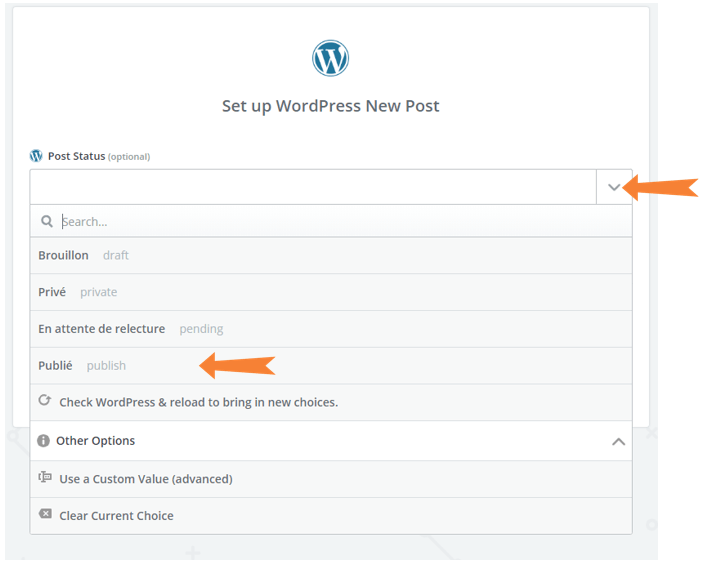Click the Other Options header label
The image size is (701, 566).
tap(95, 441)
